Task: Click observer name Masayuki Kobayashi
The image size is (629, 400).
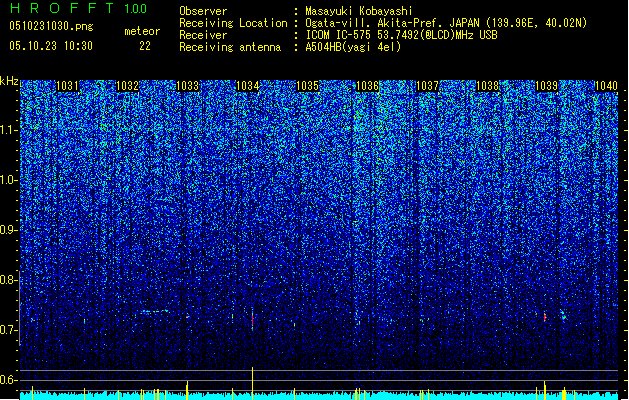Action: [358, 11]
